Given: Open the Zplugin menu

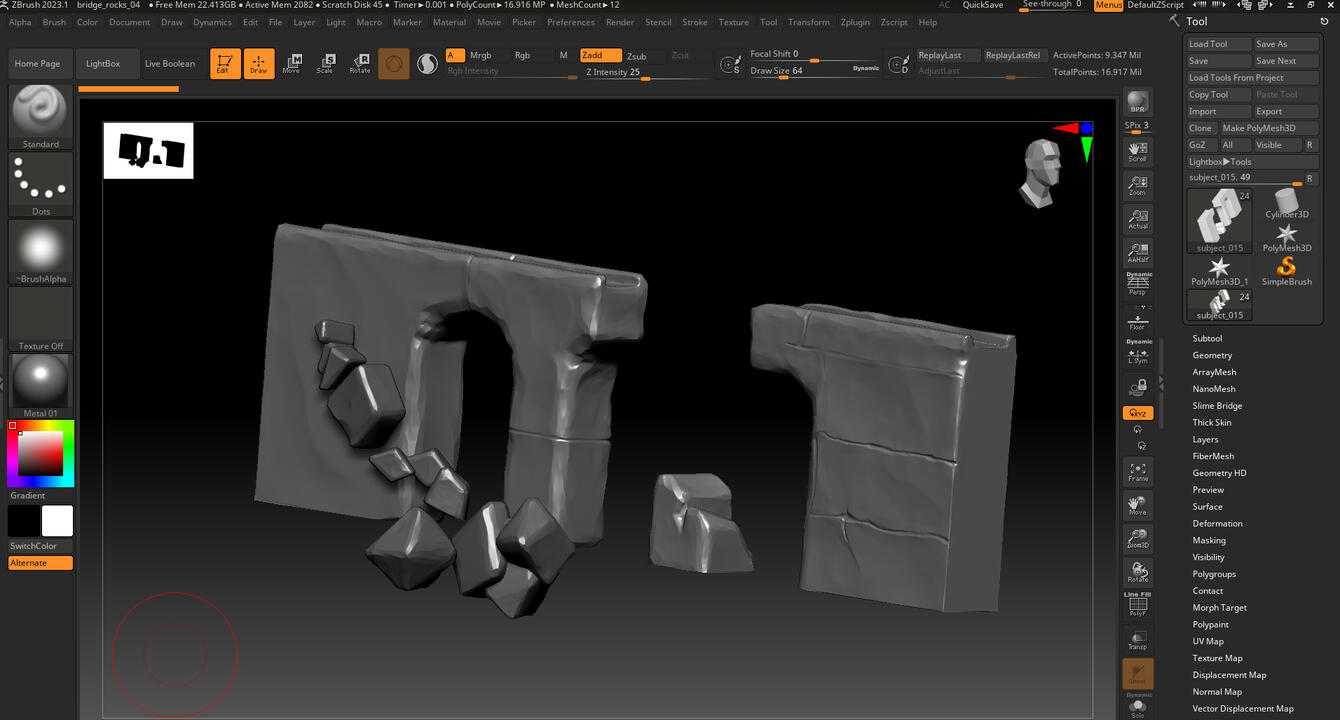Looking at the screenshot, I should [854, 22].
